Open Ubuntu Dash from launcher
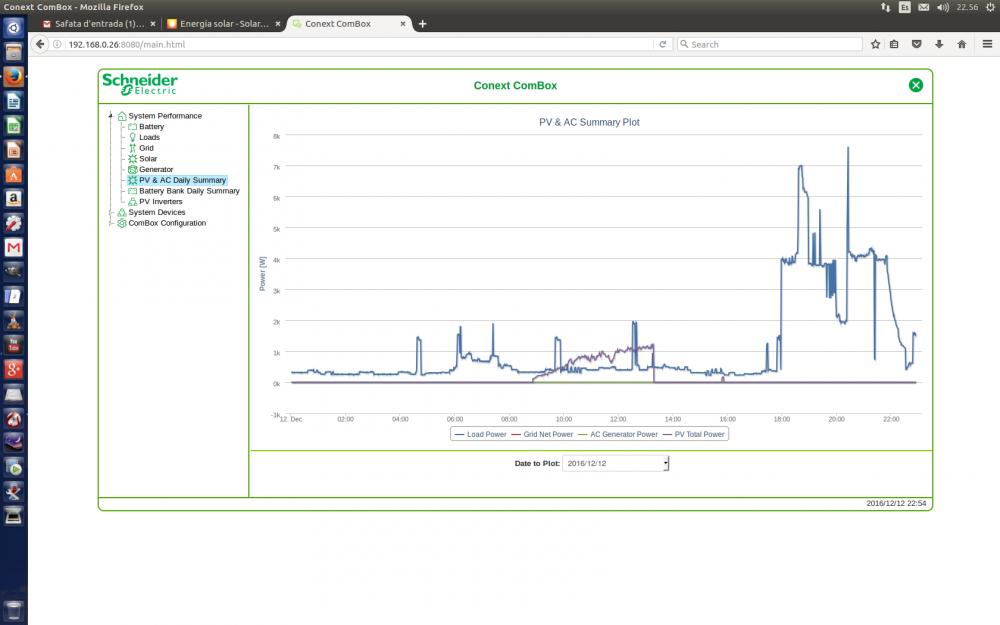 click(x=13, y=27)
